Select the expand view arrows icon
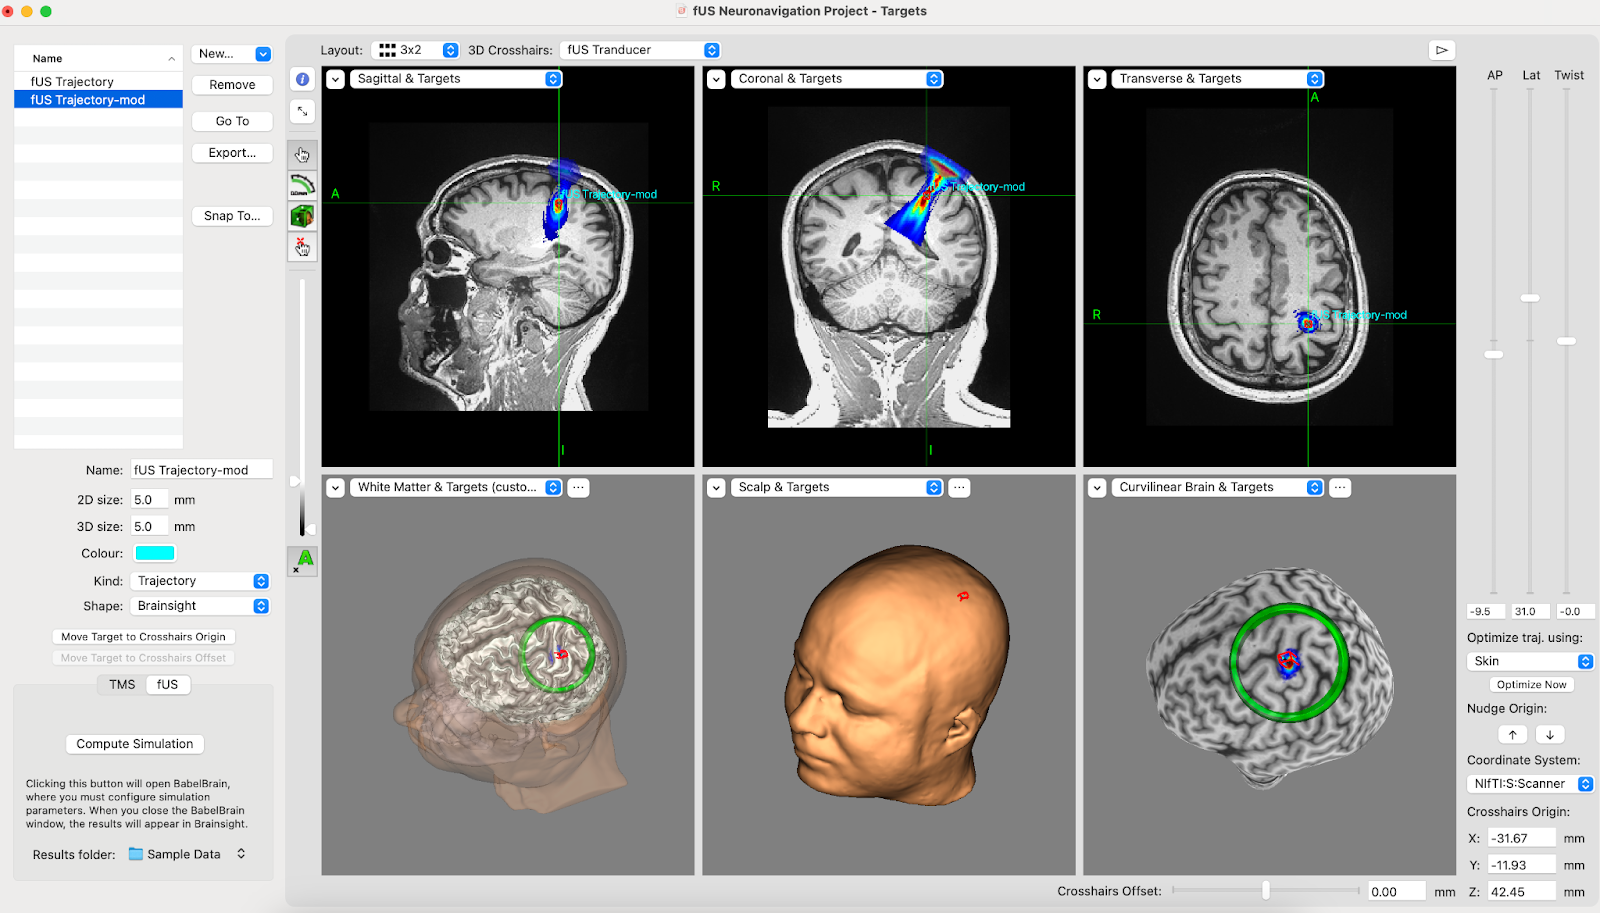This screenshot has width=1600, height=913. pyautogui.click(x=302, y=111)
